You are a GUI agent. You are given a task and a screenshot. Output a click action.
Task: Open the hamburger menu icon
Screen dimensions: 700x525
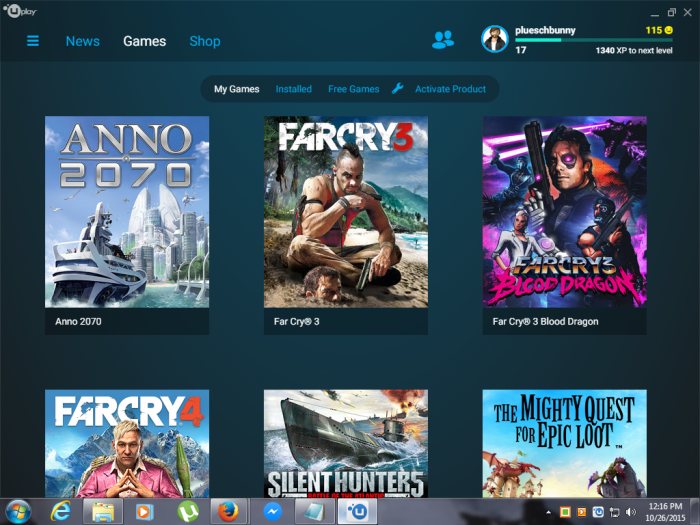click(33, 41)
